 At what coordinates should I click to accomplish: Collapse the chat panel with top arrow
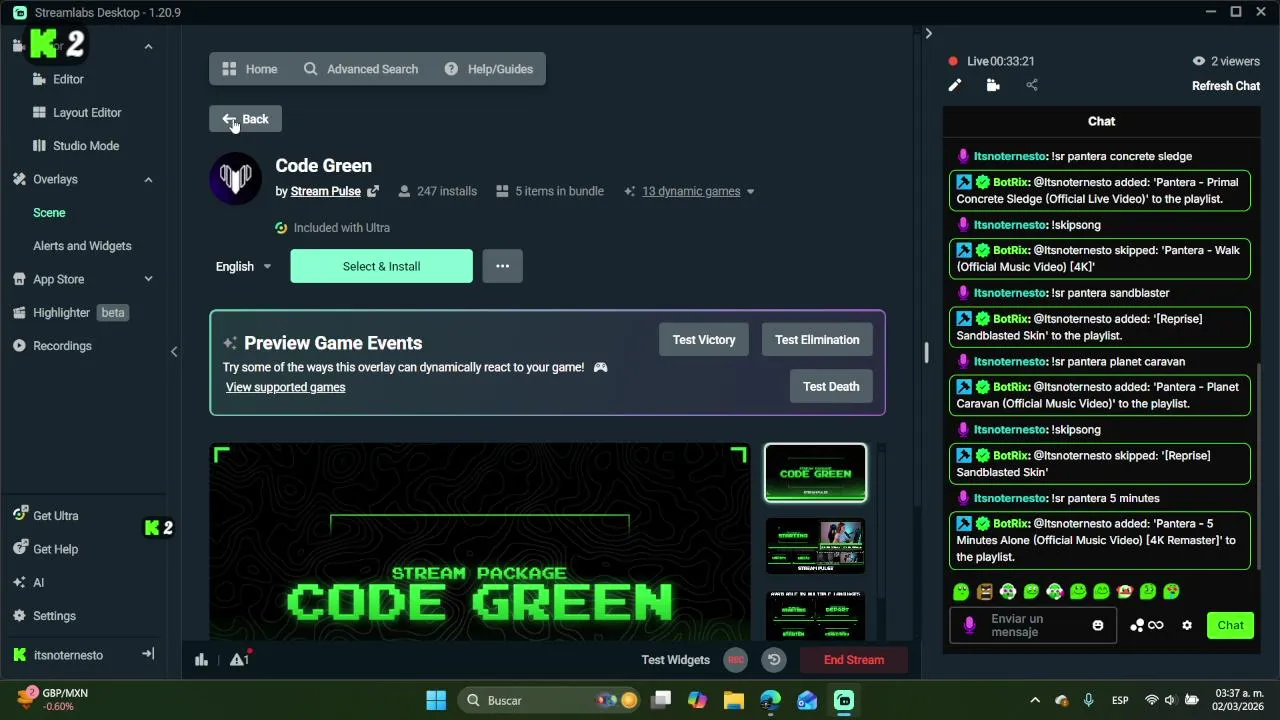(x=928, y=34)
